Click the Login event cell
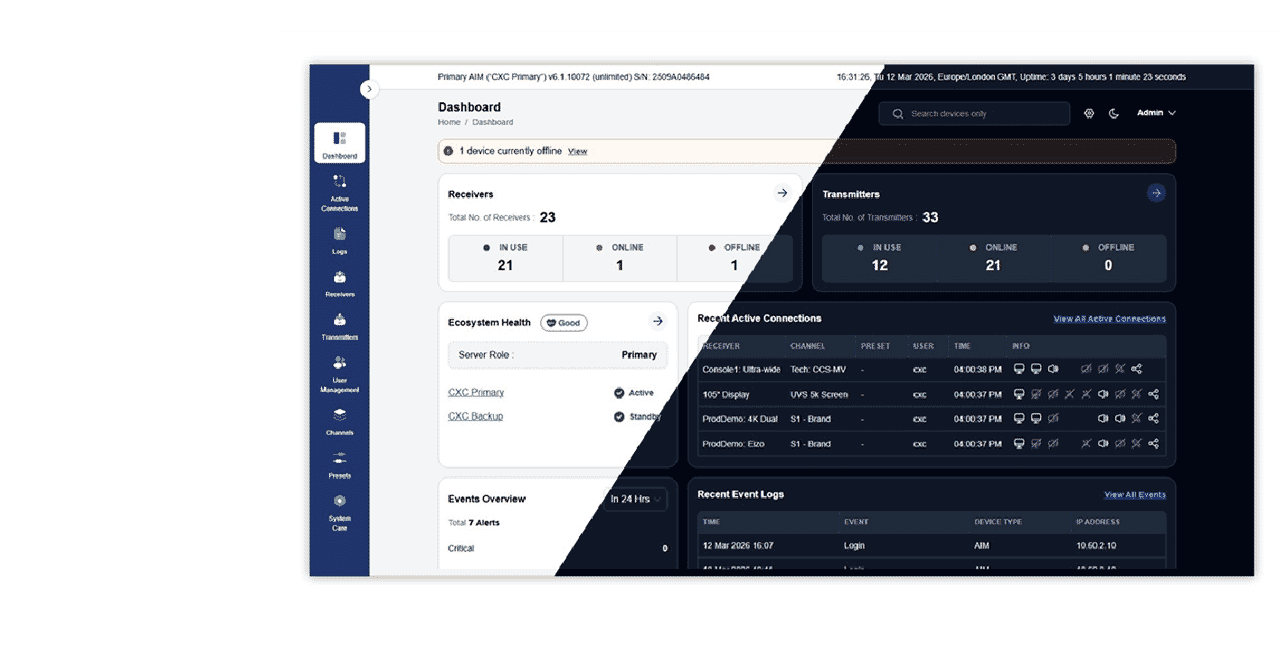 click(x=854, y=546)
